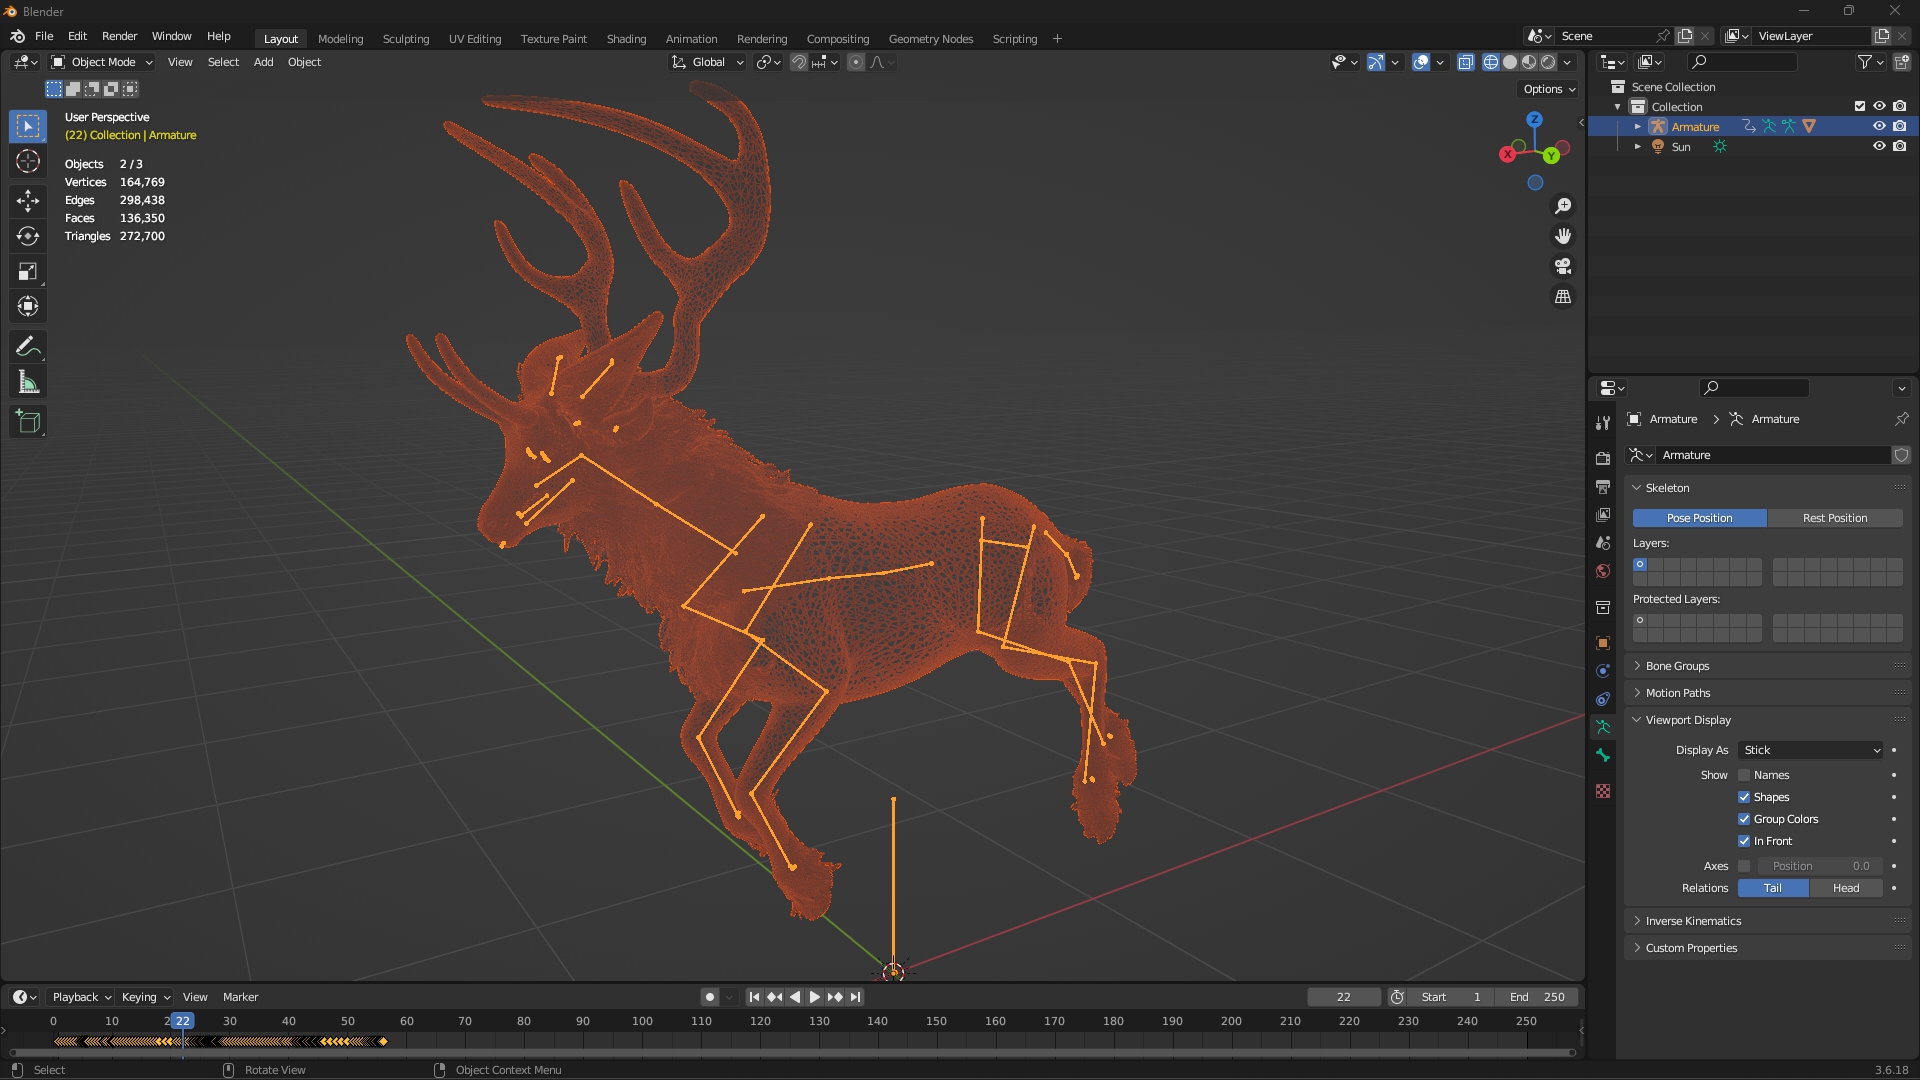Uncheck the In Front option
The height and width of the screenshot is (1080, 1920).
tap(1744, 841)
